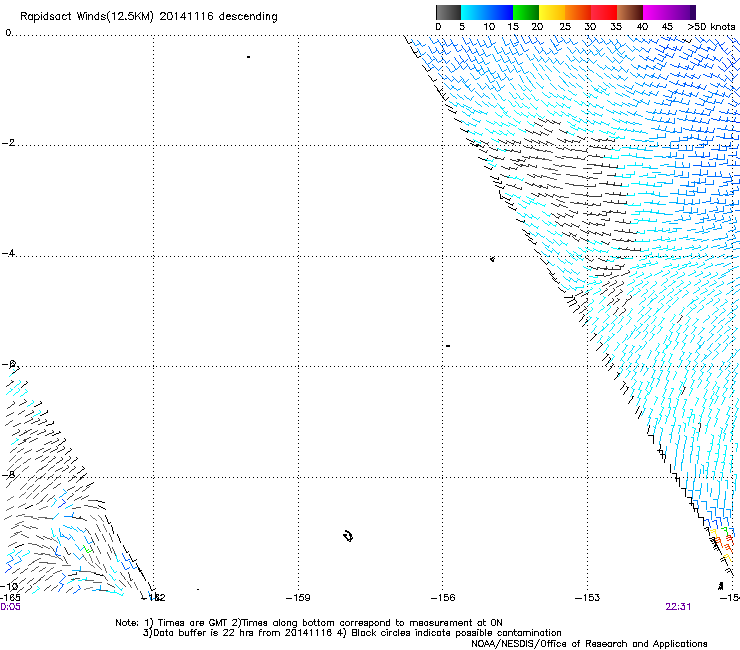Click the longitude label '-156'

pos(443,598)
